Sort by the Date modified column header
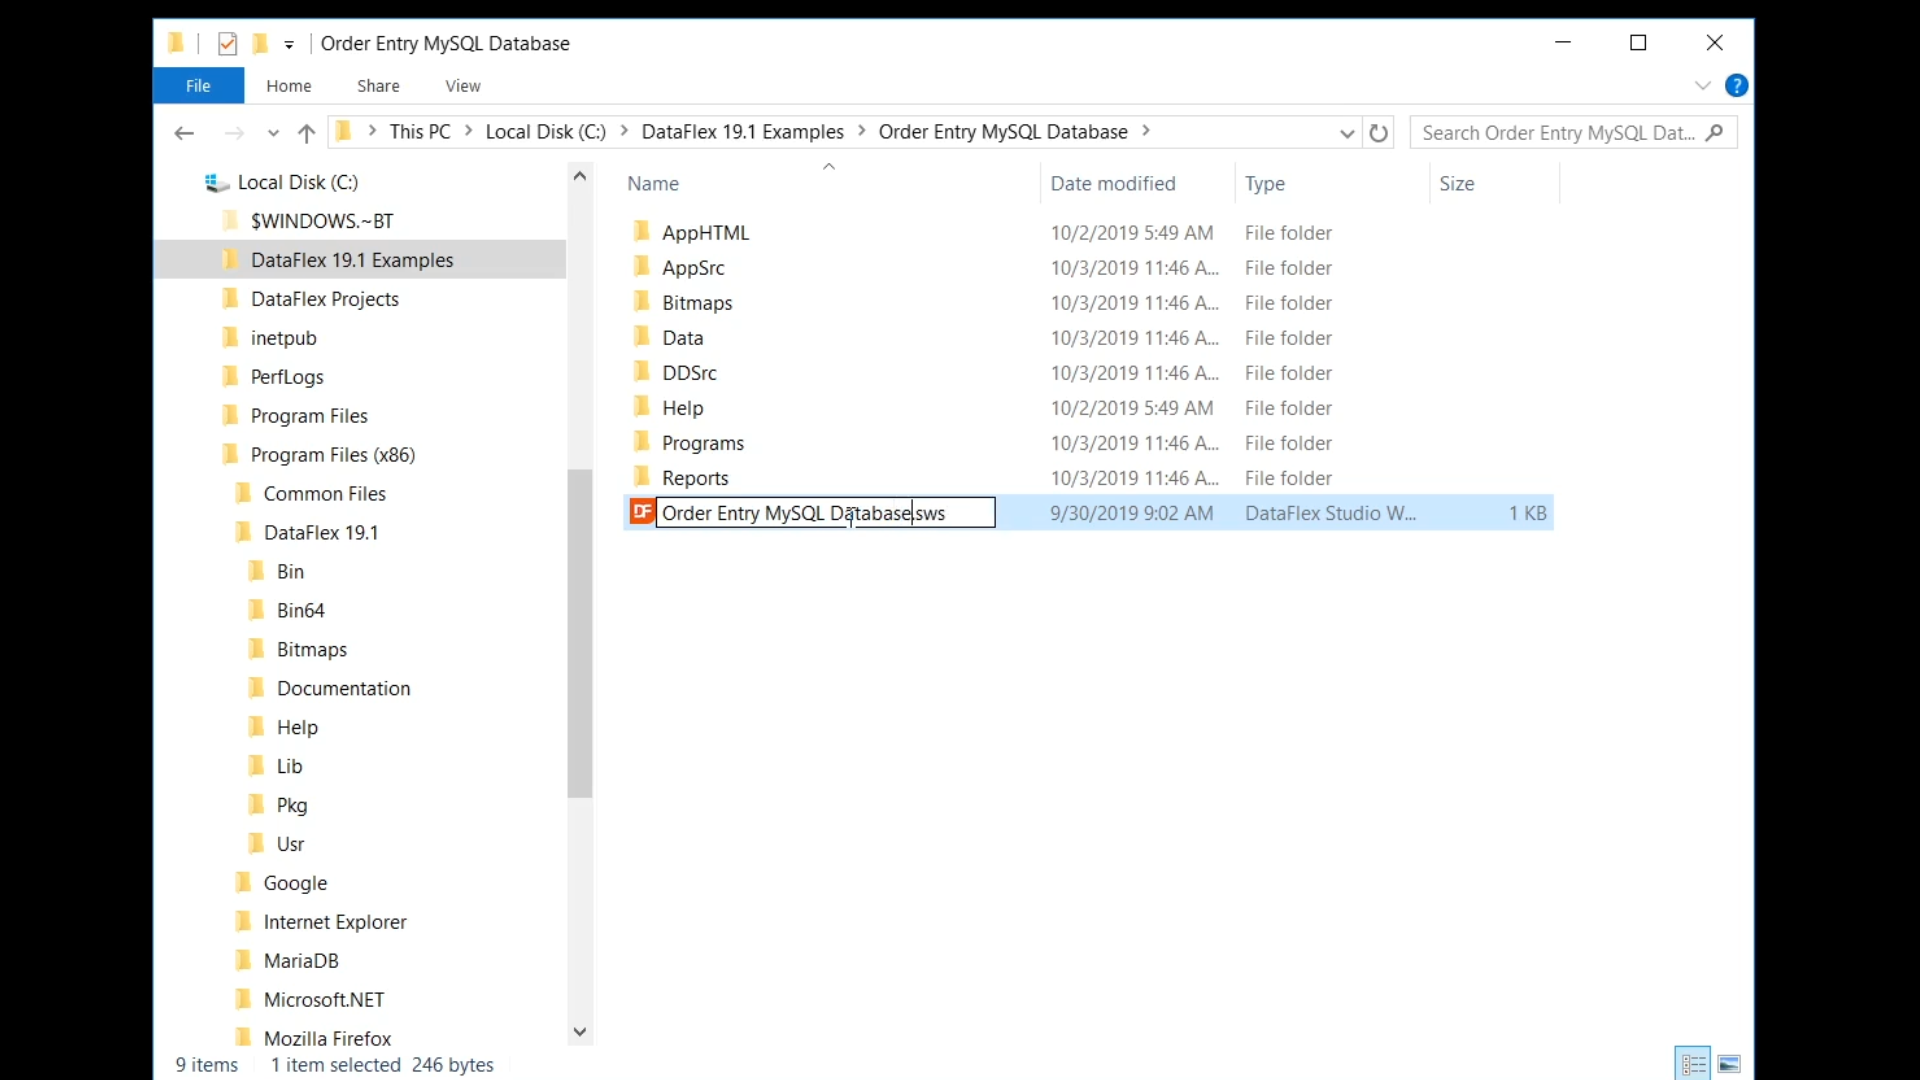The width and height of the screenshot is (1920, 1080). [1112, 183]
